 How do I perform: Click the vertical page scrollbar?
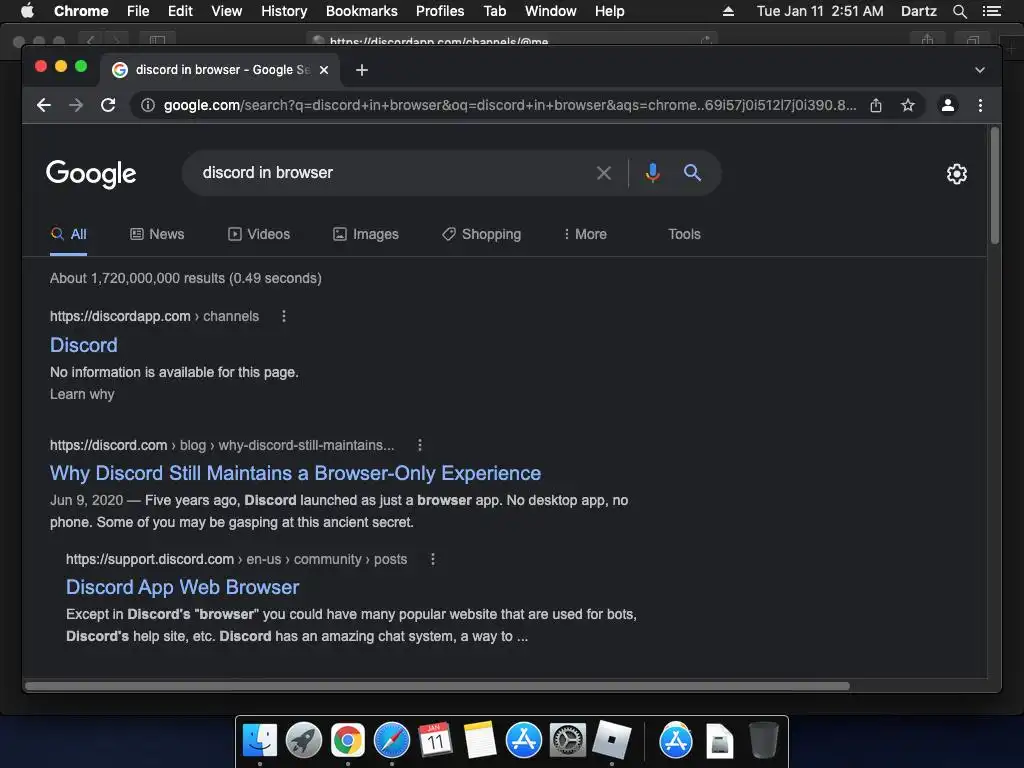pyautogui.click(x=995, y=185)
